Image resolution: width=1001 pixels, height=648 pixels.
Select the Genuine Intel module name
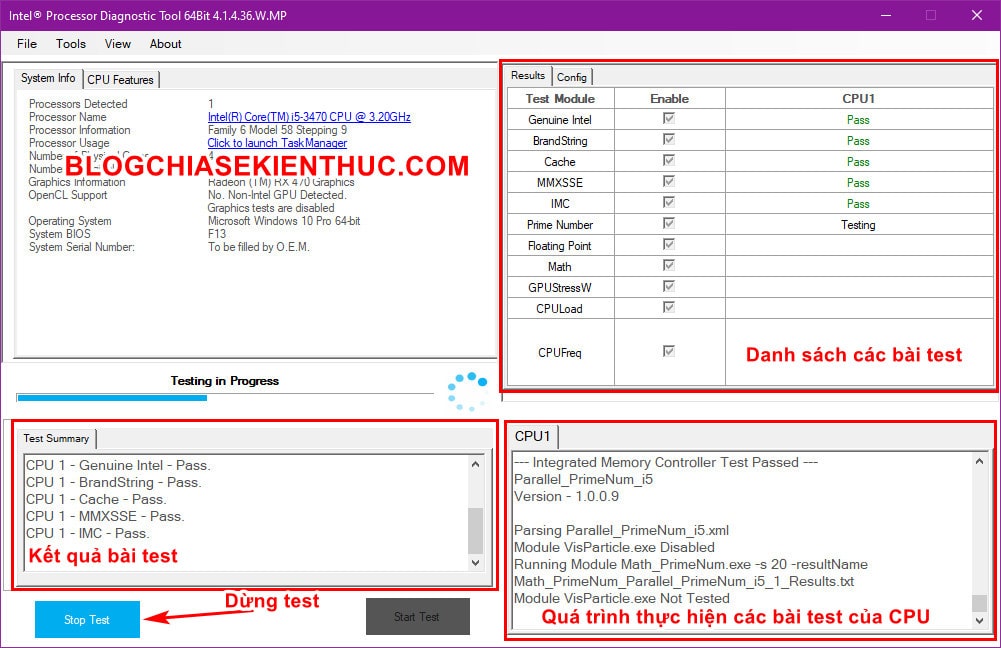pyautogui.click(x=560, y=120)
